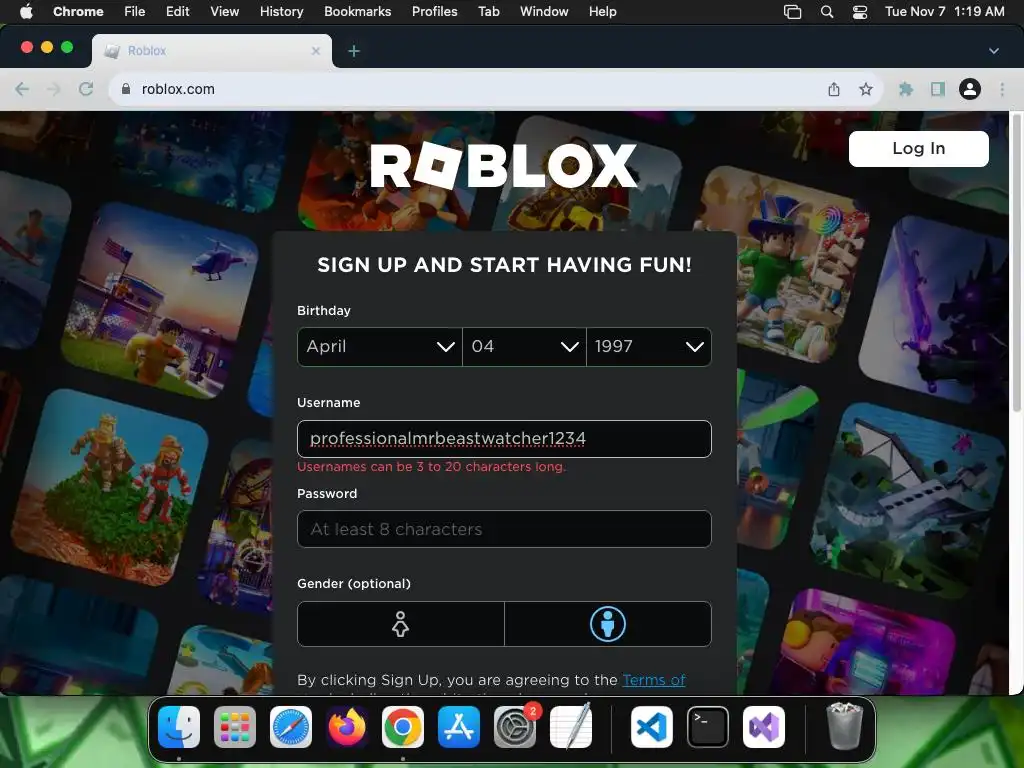Open Control Center in menu bar
Image resolution: width=1024 pixels, height=768 pixels.
click(860, 11)
